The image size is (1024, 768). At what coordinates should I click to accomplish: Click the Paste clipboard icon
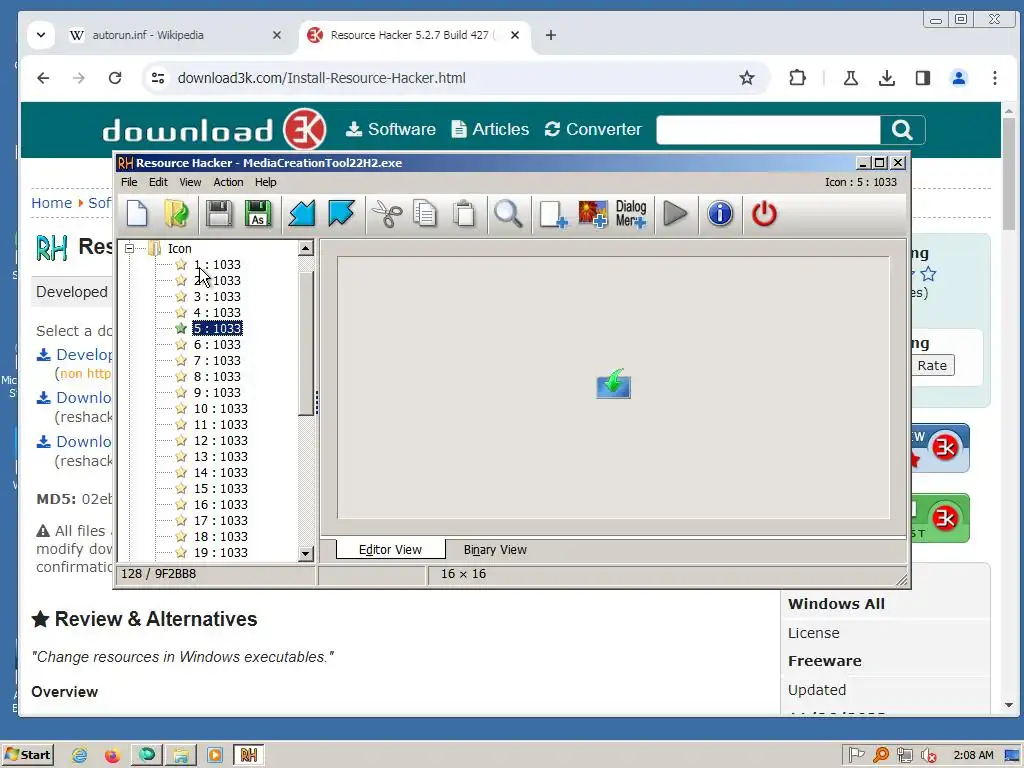(x=464, y=214)
